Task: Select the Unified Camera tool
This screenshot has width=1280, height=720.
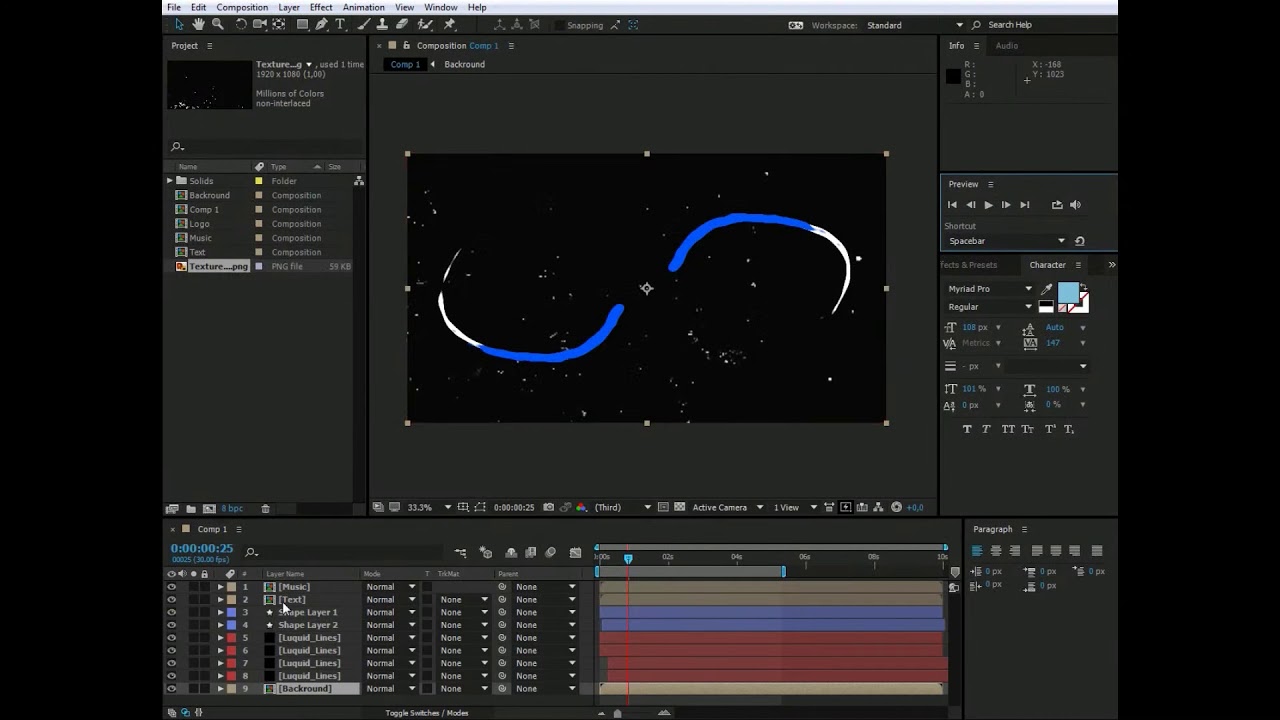Action: (x=260, y=24)
